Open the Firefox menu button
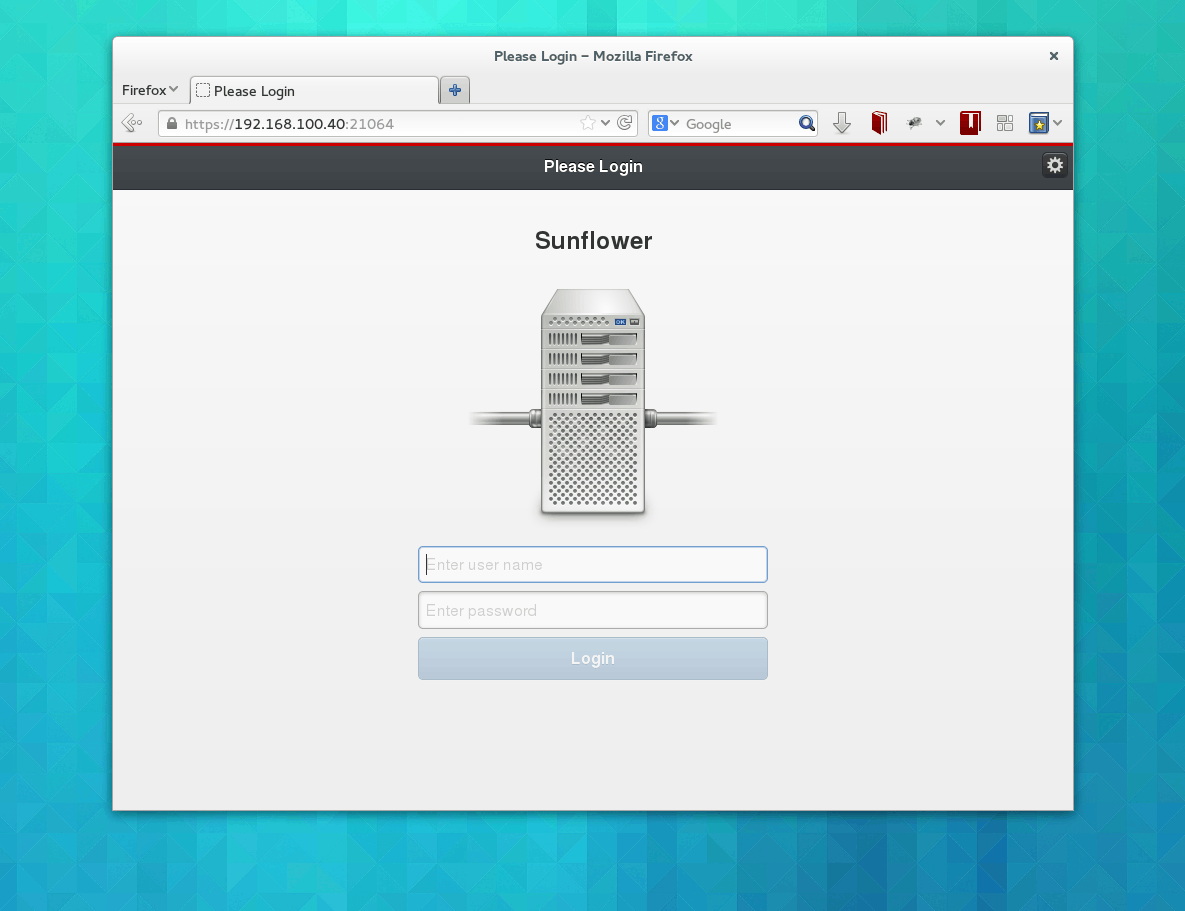Image resolution: width=1185 pixels, height=911 pixels. tap(150, 90)
